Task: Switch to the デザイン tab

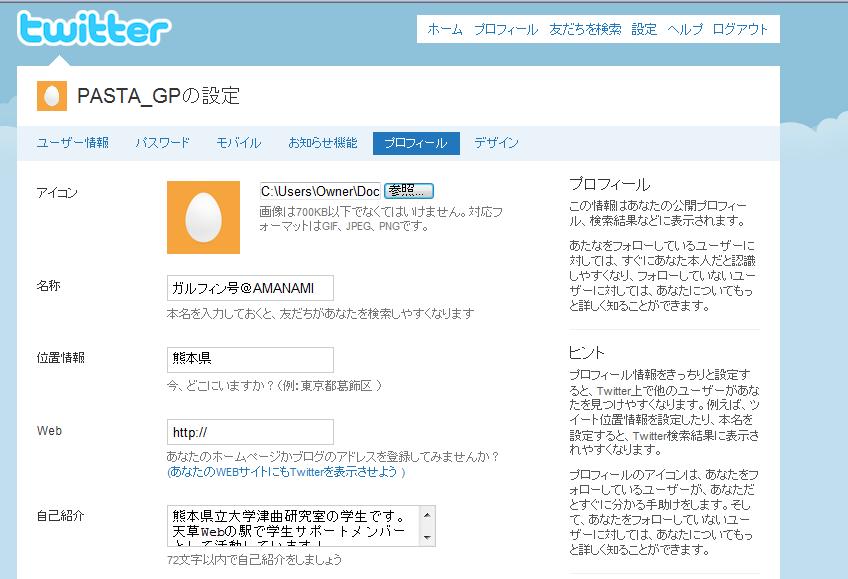Action: pos(496,143)
